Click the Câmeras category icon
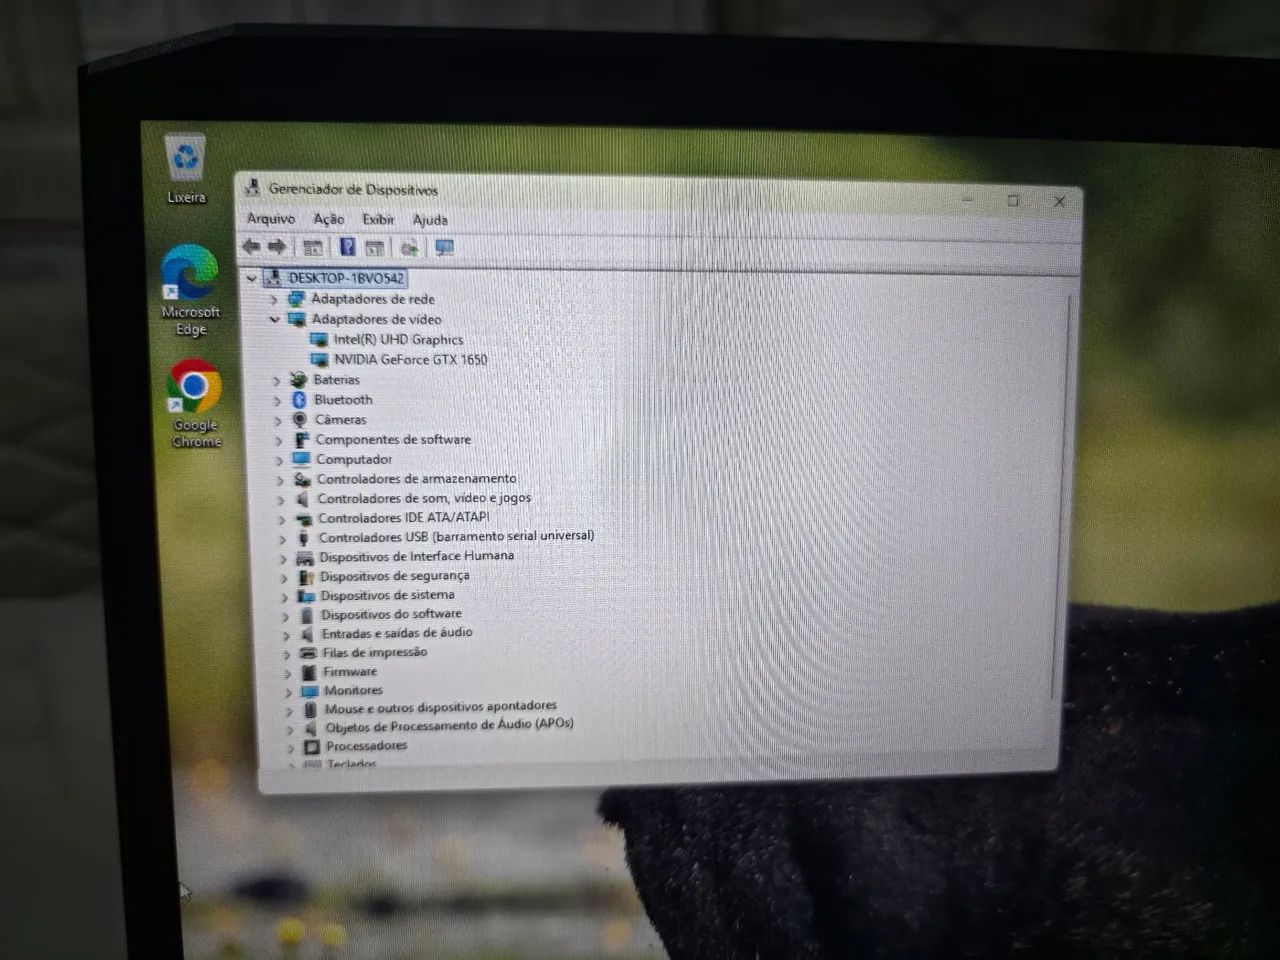 coord(299,419)
